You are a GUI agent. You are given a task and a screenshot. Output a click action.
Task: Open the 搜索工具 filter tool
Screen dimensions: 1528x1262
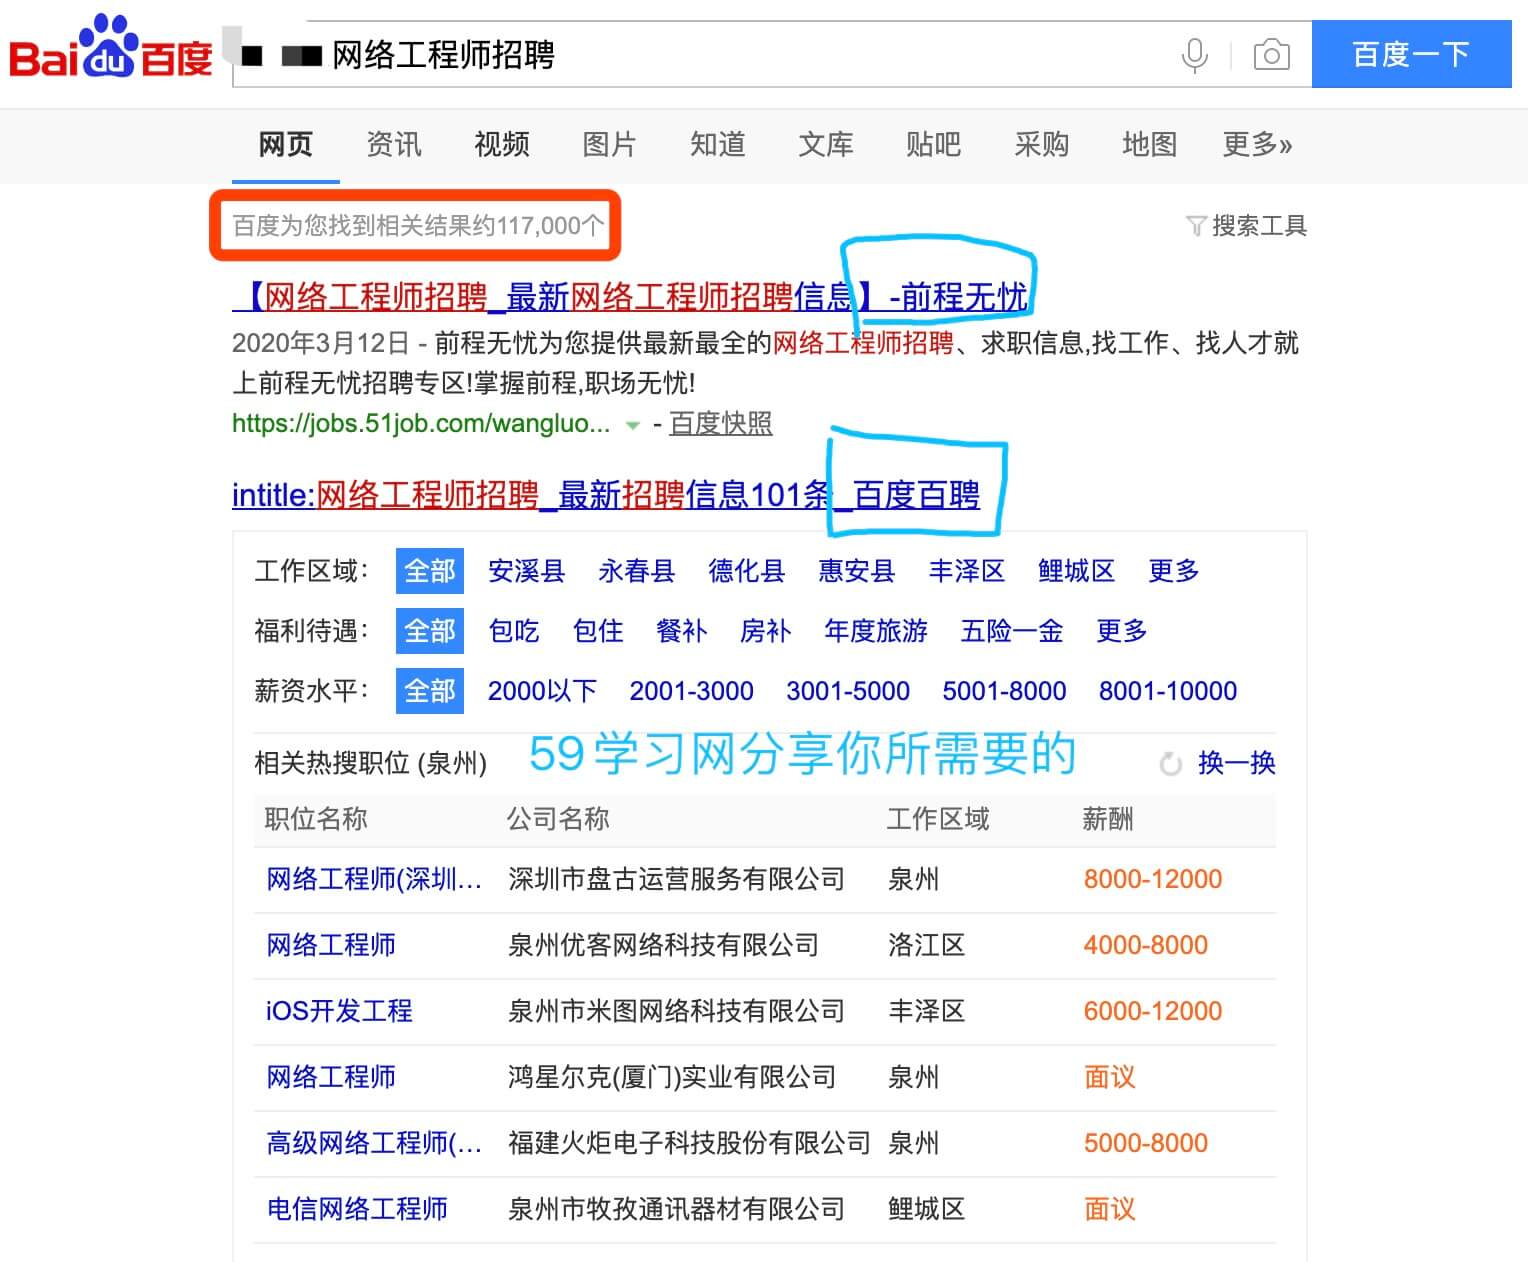coord(1247,226)
